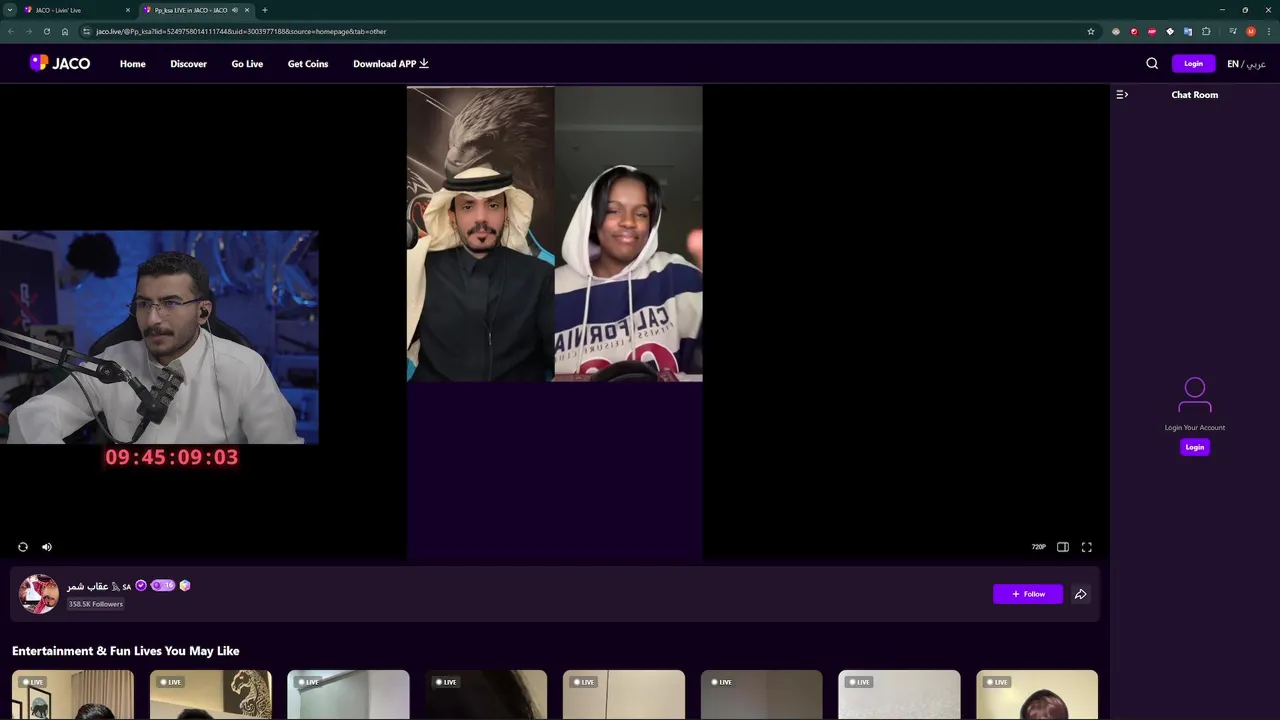This screenshot has height=720, width=1280.
Task: Go back in browser history
Action: coord(11,31)
